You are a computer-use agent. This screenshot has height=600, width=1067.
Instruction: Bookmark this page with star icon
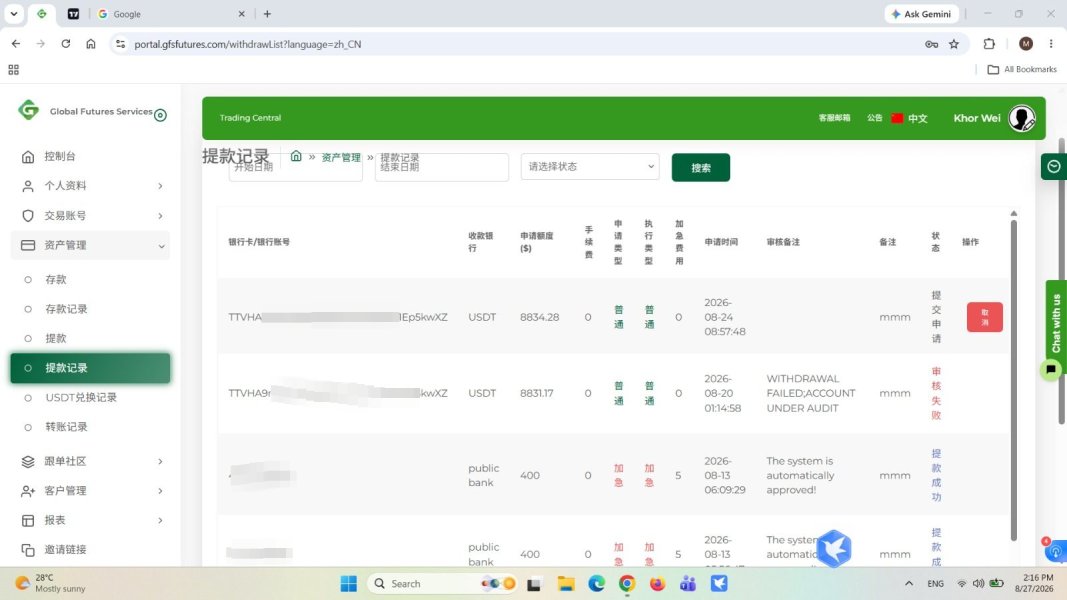954,44
